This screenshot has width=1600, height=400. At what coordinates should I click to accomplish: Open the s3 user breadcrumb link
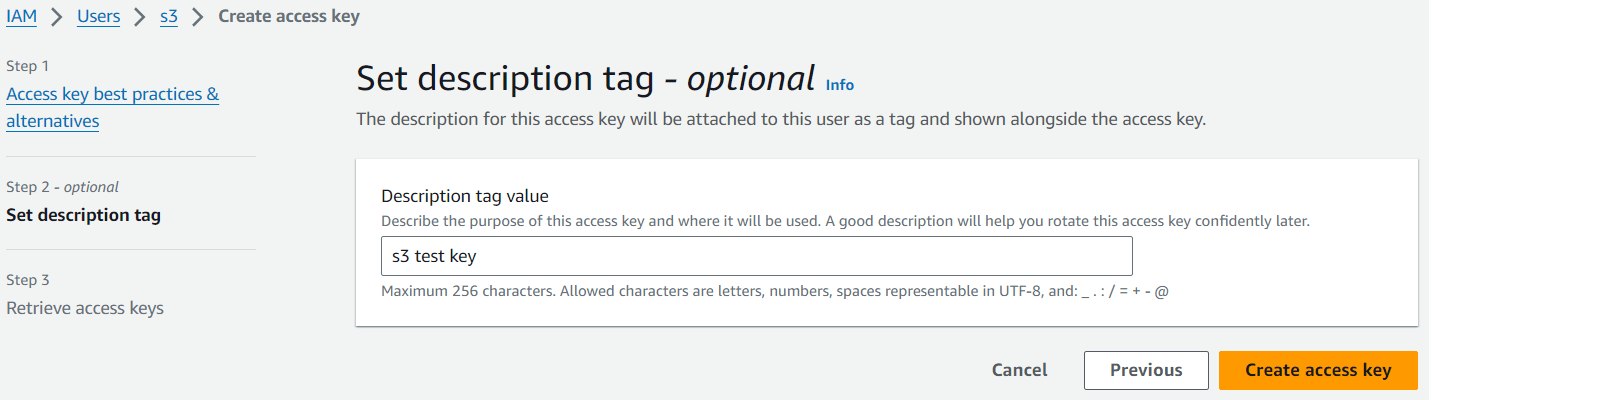(x=168, y=16)
